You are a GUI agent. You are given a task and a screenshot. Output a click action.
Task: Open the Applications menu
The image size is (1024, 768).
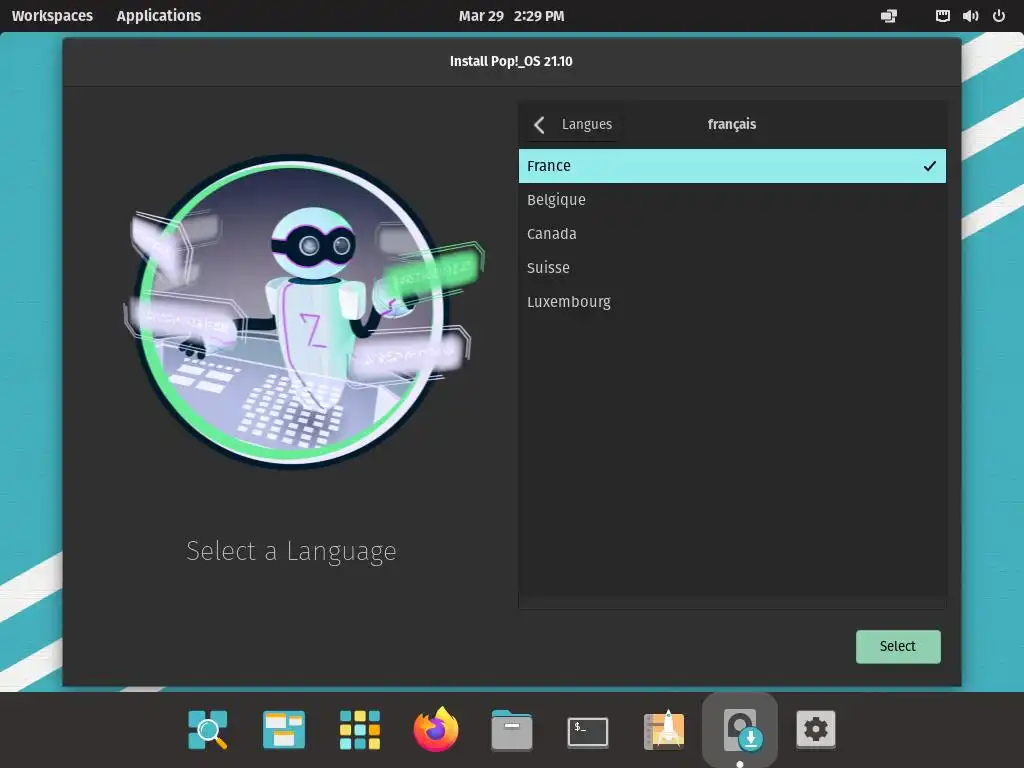[x=159, y=16]
